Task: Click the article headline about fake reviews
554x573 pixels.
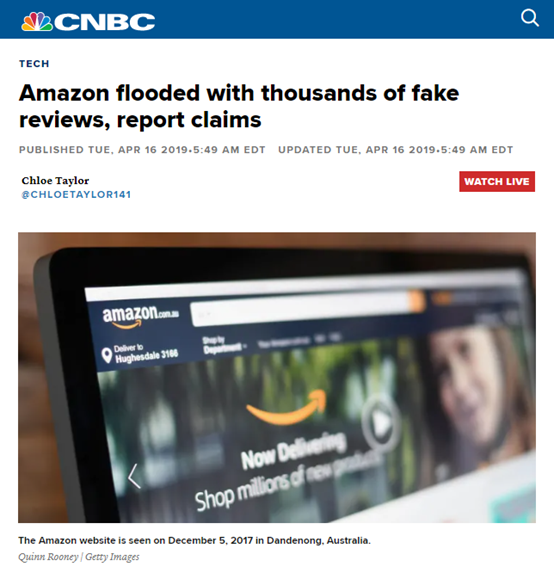Action: pos(239,106)
